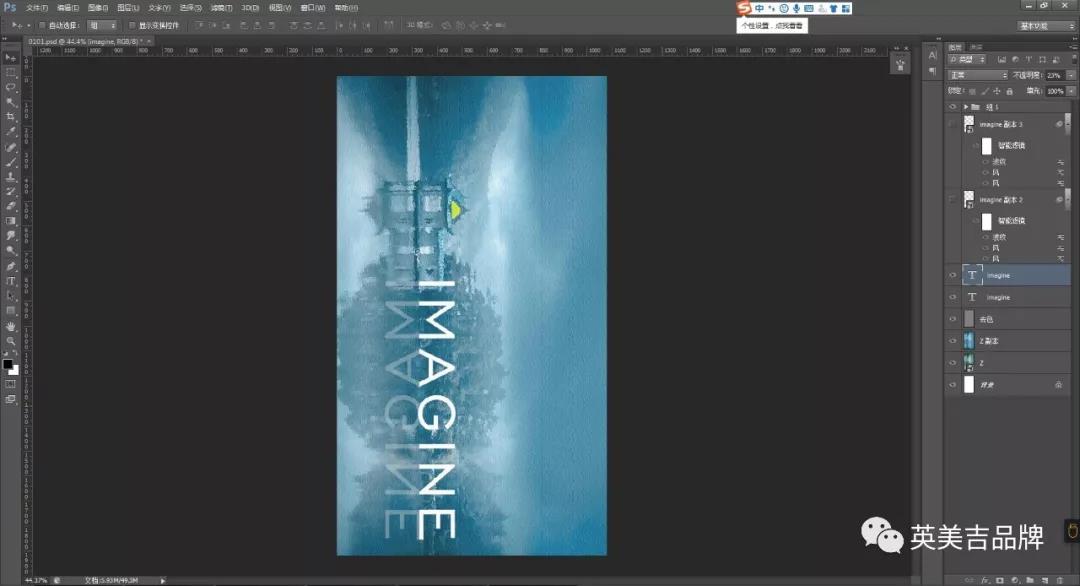Open the 编辑(E) menu
Viewport: 1080px width, 586px height.
coord(68,8)
